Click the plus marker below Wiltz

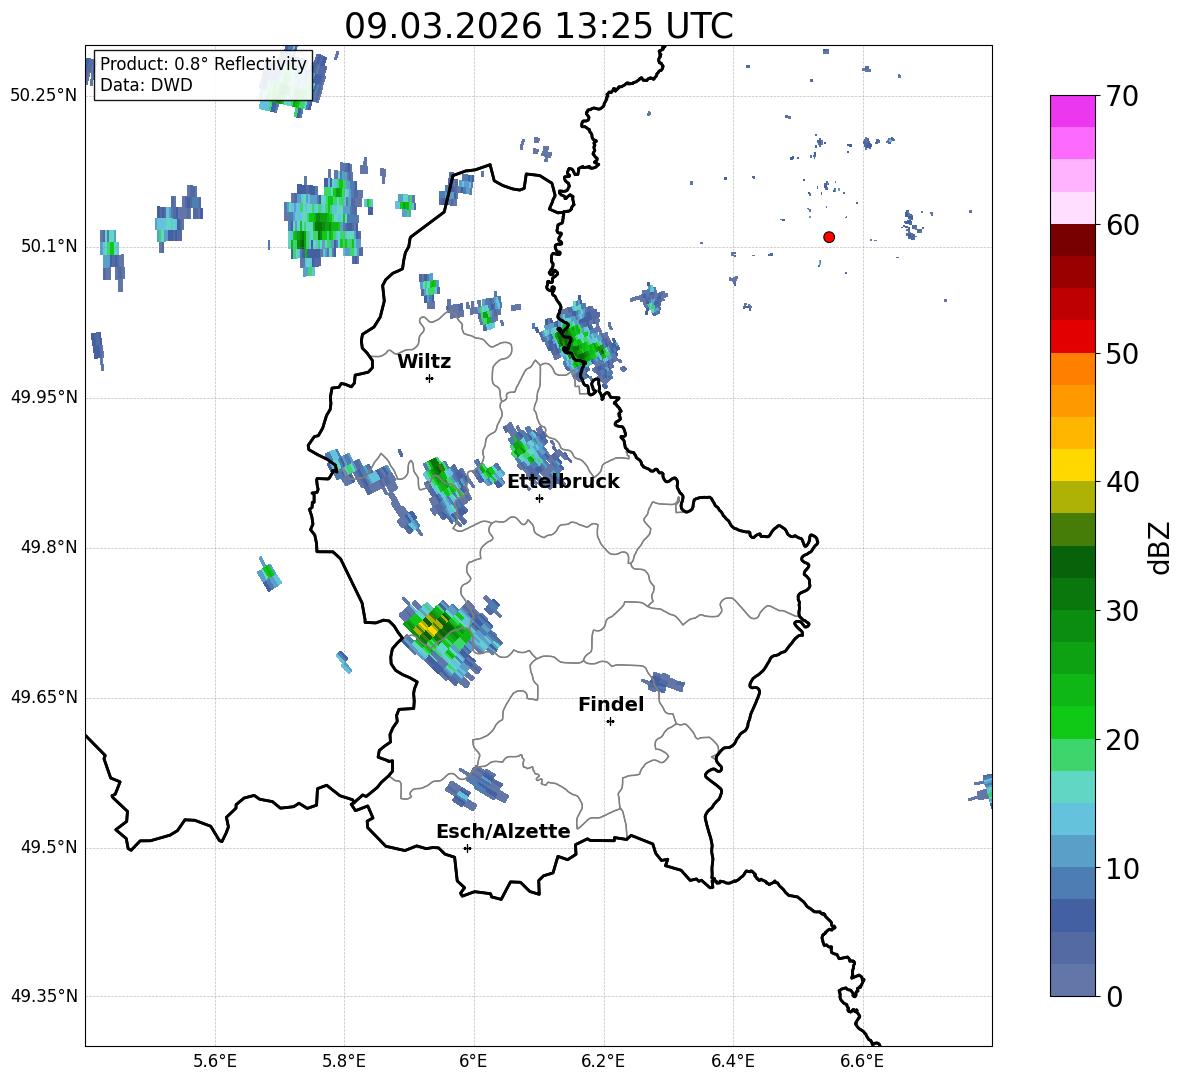[x=429, y=378]
